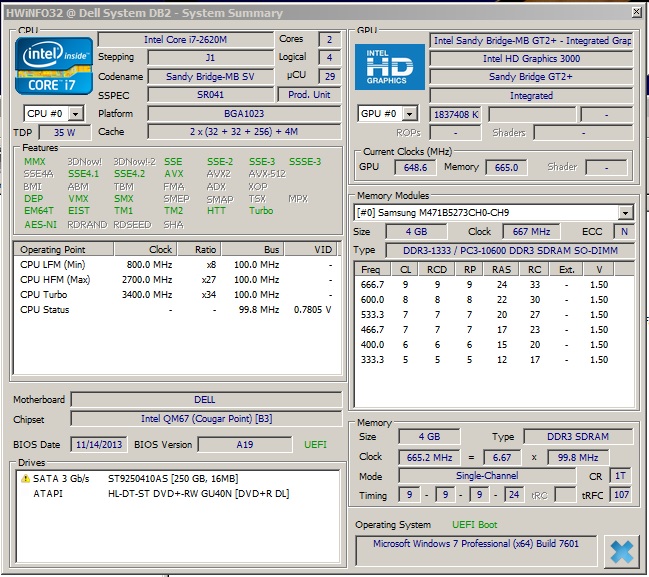The image size is (649, 577).
Task: Click the Intel Core i7 logo
Action: (x=54, y=66)
